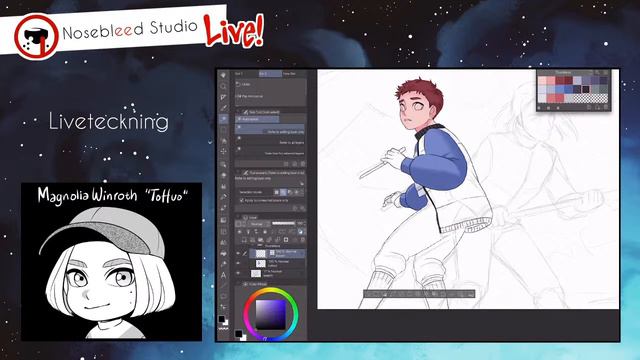Pick the bright pink swatch in the top row
Screen dimensions: 640x360
551,80
